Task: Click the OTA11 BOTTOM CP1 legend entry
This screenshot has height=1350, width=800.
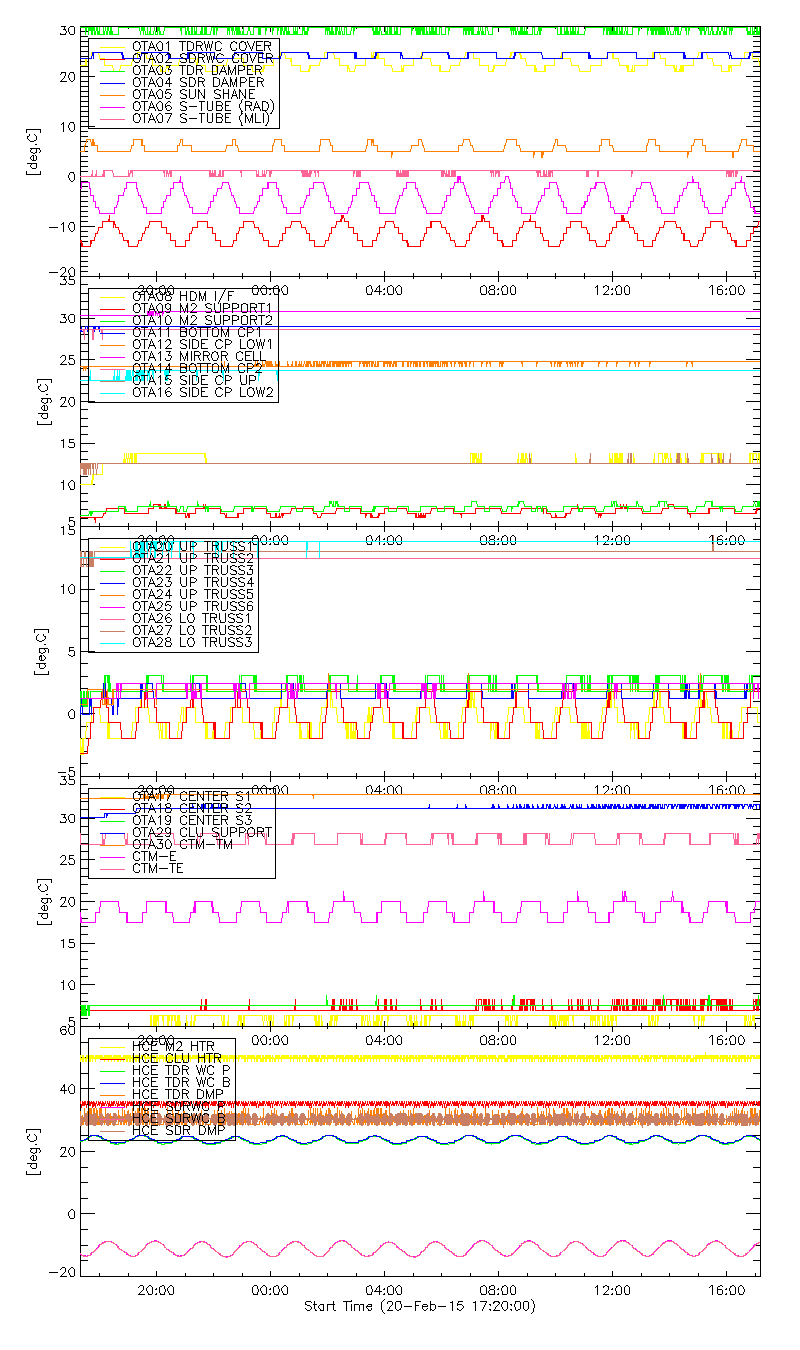Action: [x=197, y=332]
